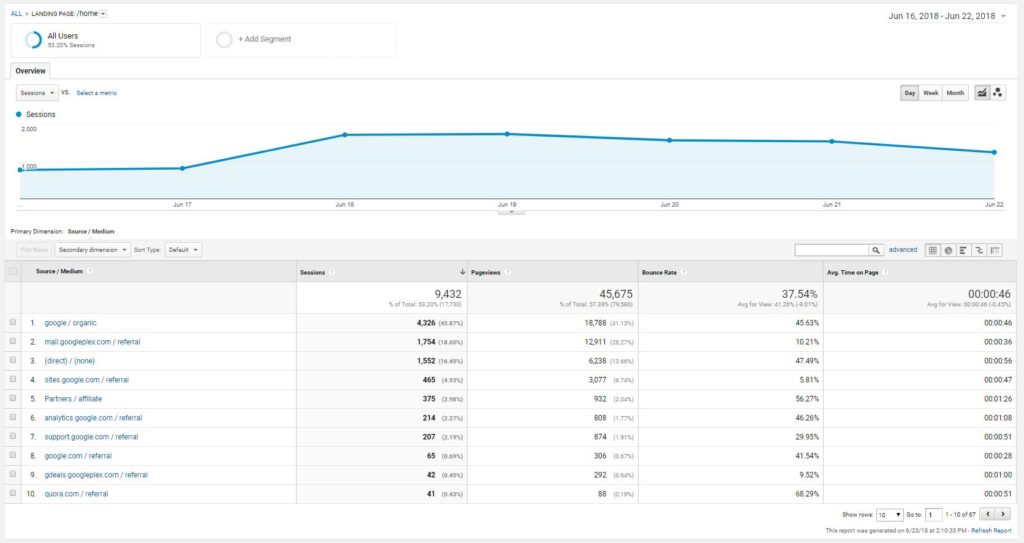Collapse the chart using the small handle
Image resolution: width=1024 pixels, height=543 pixels.
pyautogui.click(x=511, y=212)
